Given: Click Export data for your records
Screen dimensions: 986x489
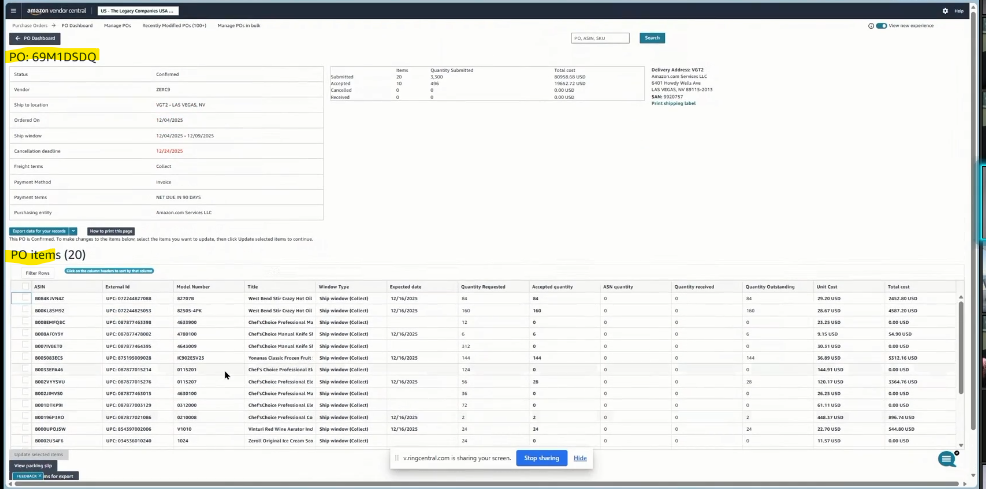Looking at the screenshot, I should tap(39, 231).
